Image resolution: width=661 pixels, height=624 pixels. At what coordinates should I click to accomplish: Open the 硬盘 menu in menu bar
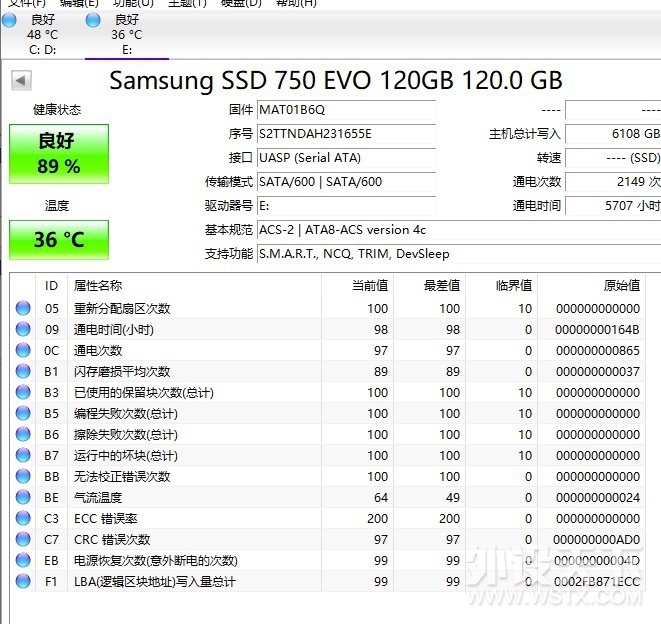(x=240, y=3)
